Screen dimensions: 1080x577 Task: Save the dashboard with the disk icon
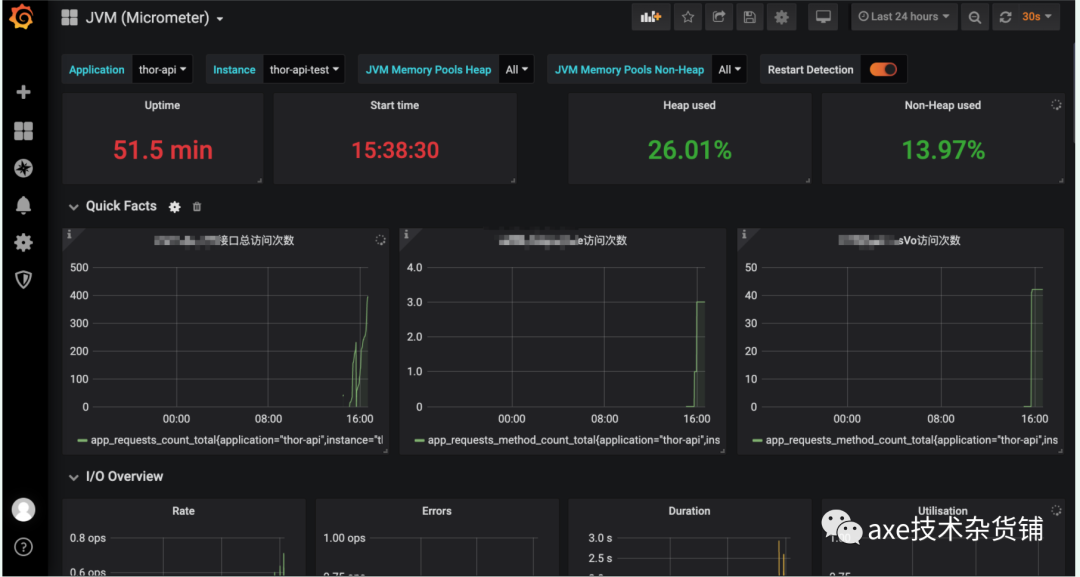pyautogui.click(x=750, y=17)
